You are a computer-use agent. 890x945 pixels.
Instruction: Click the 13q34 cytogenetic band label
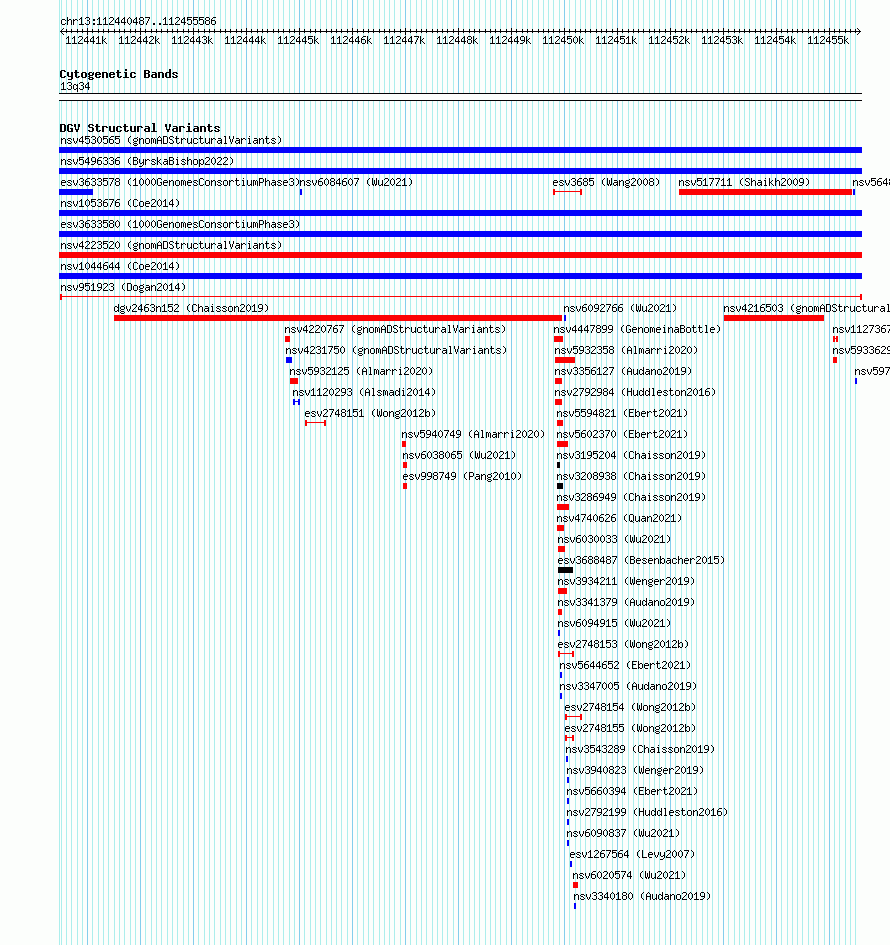pyautogui.click(x=75, y=87)
